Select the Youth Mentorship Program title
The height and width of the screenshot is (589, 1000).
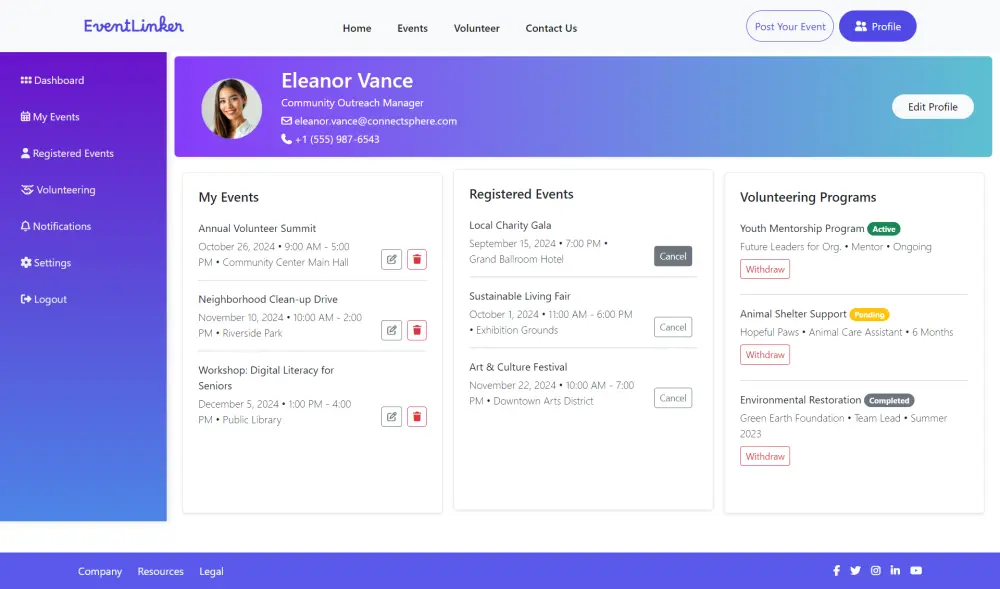(802, 228)
